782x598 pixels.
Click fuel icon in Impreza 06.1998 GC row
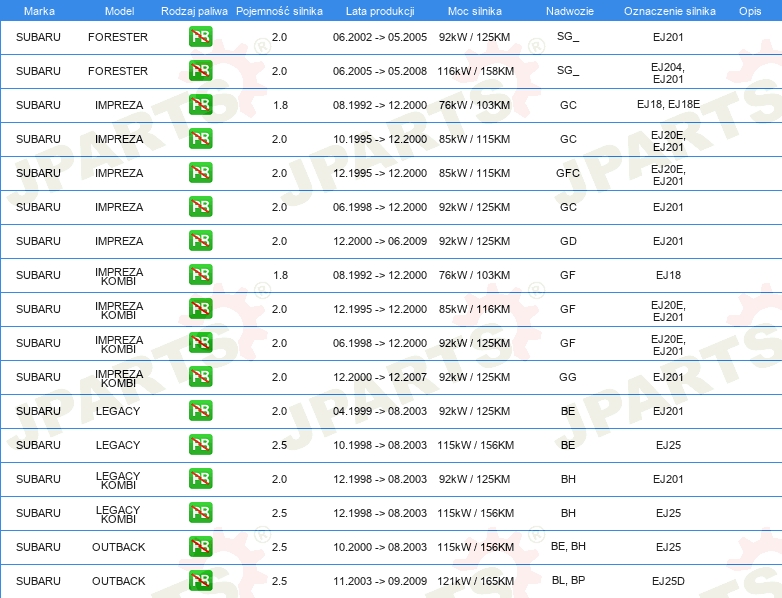(x=200, y=206)
